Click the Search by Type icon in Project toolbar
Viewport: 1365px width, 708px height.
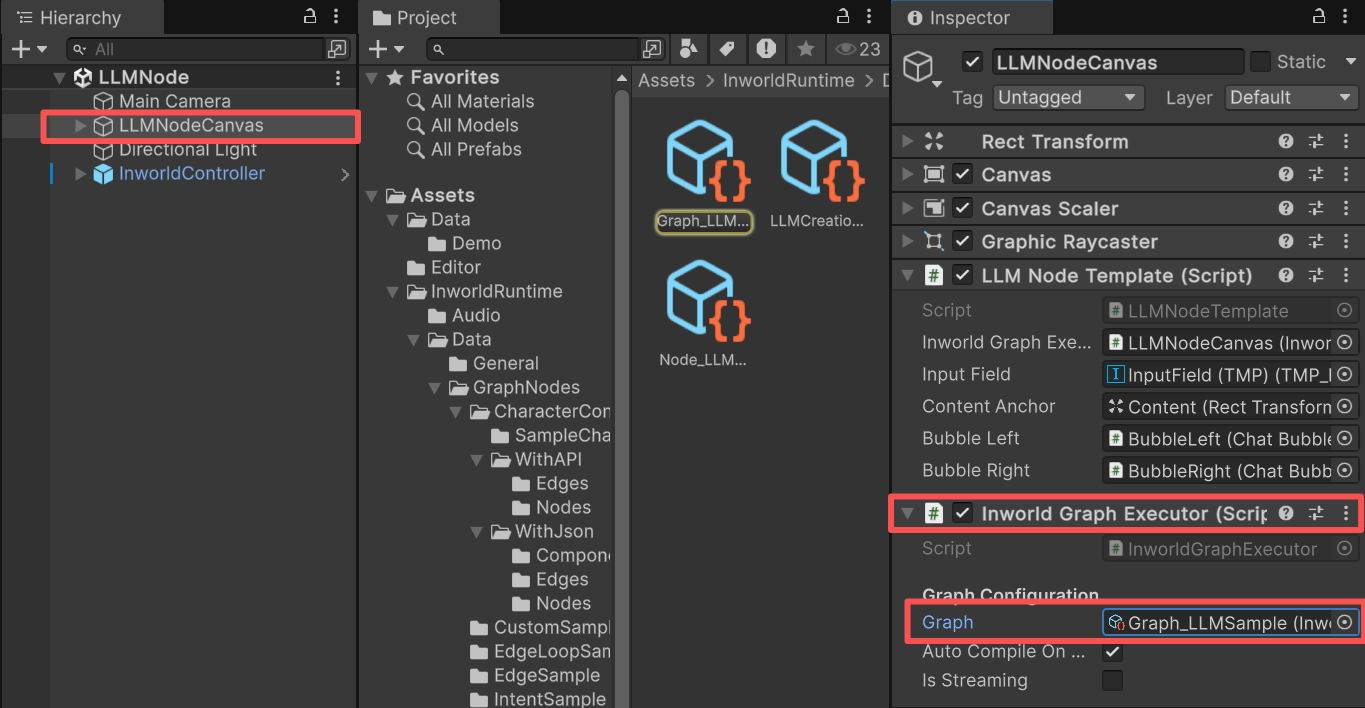click(x=688, y=49)
